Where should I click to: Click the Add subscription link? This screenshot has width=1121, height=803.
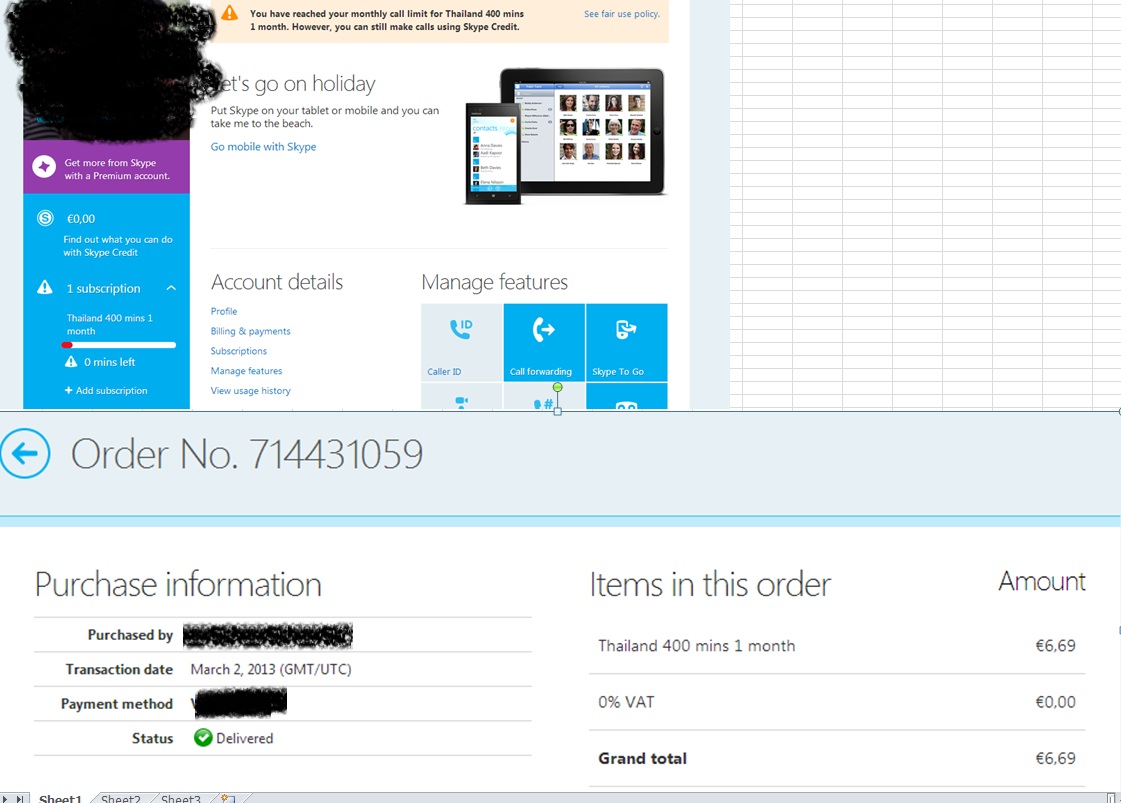106,390
